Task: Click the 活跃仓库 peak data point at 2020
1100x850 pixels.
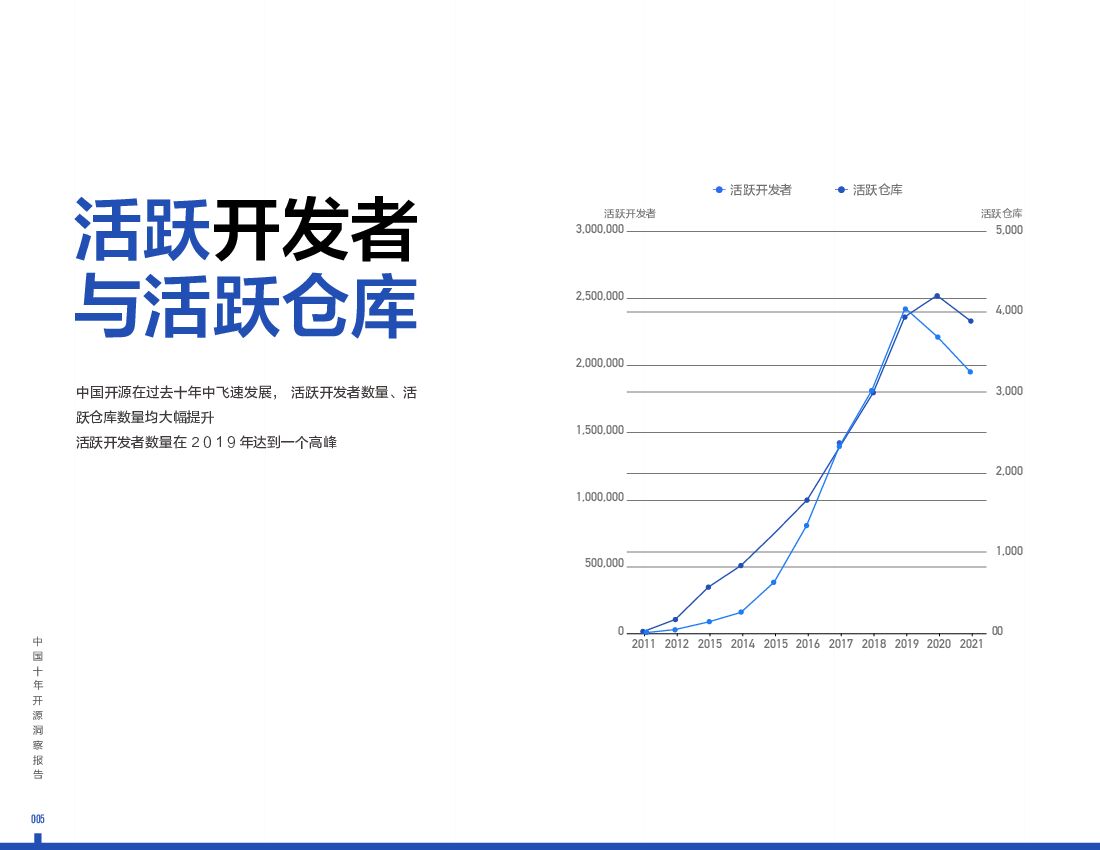Action: [x=937, y=296]
